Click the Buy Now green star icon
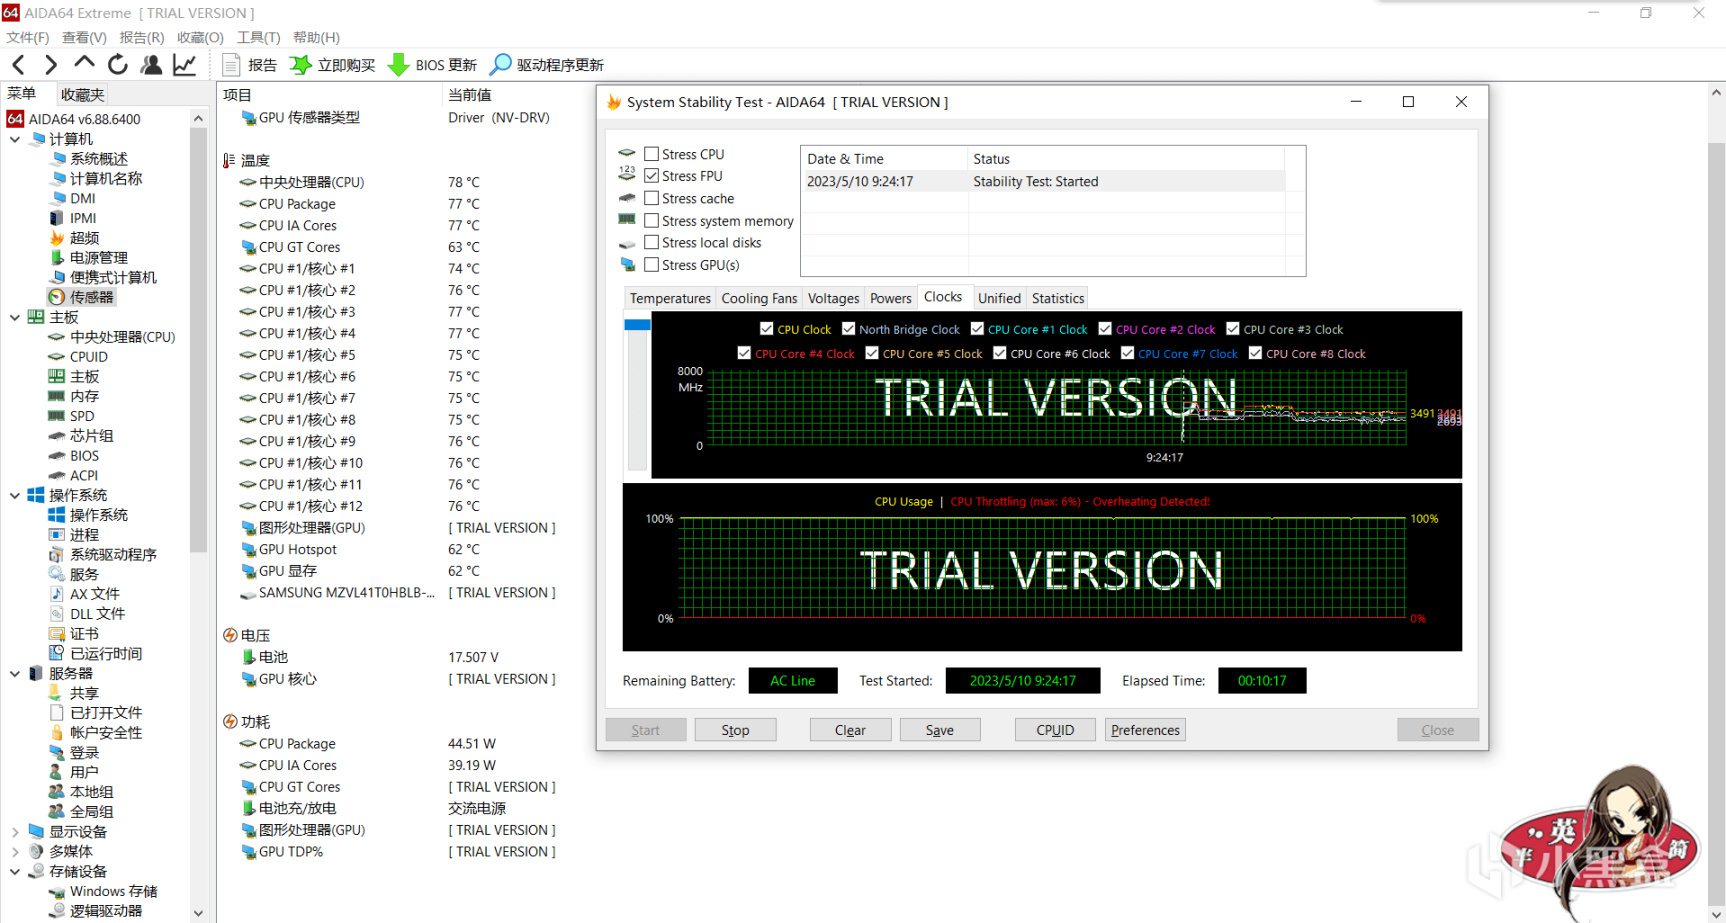Viewport: 1726px width, 923px height. [300, 65]
